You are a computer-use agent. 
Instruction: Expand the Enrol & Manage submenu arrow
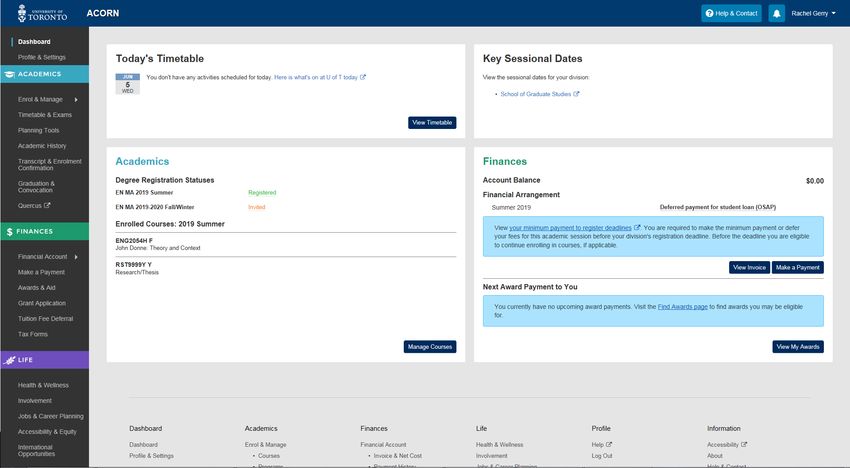[x=76, y=100]
